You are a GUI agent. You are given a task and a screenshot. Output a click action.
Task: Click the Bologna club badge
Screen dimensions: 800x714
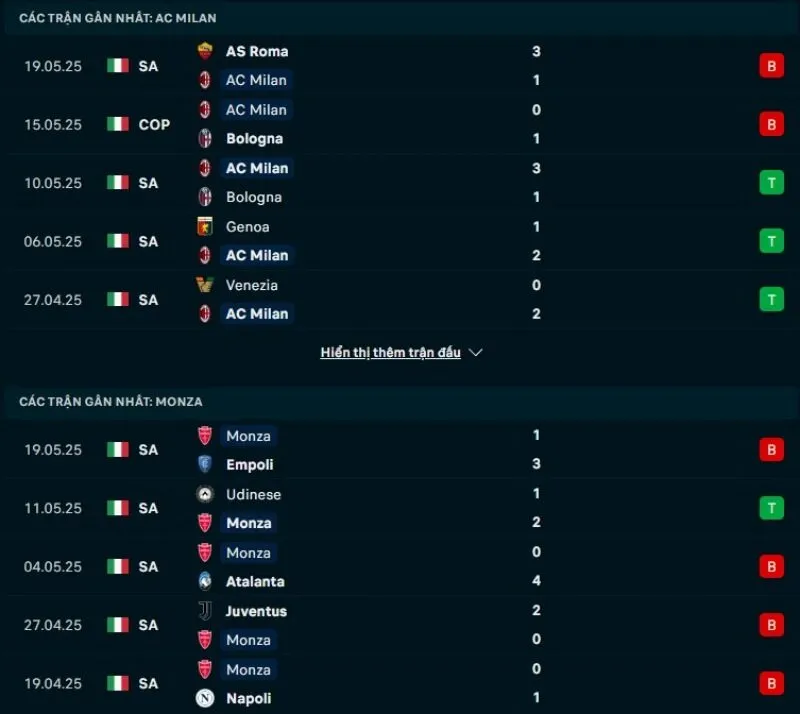[x=206, y=139]
